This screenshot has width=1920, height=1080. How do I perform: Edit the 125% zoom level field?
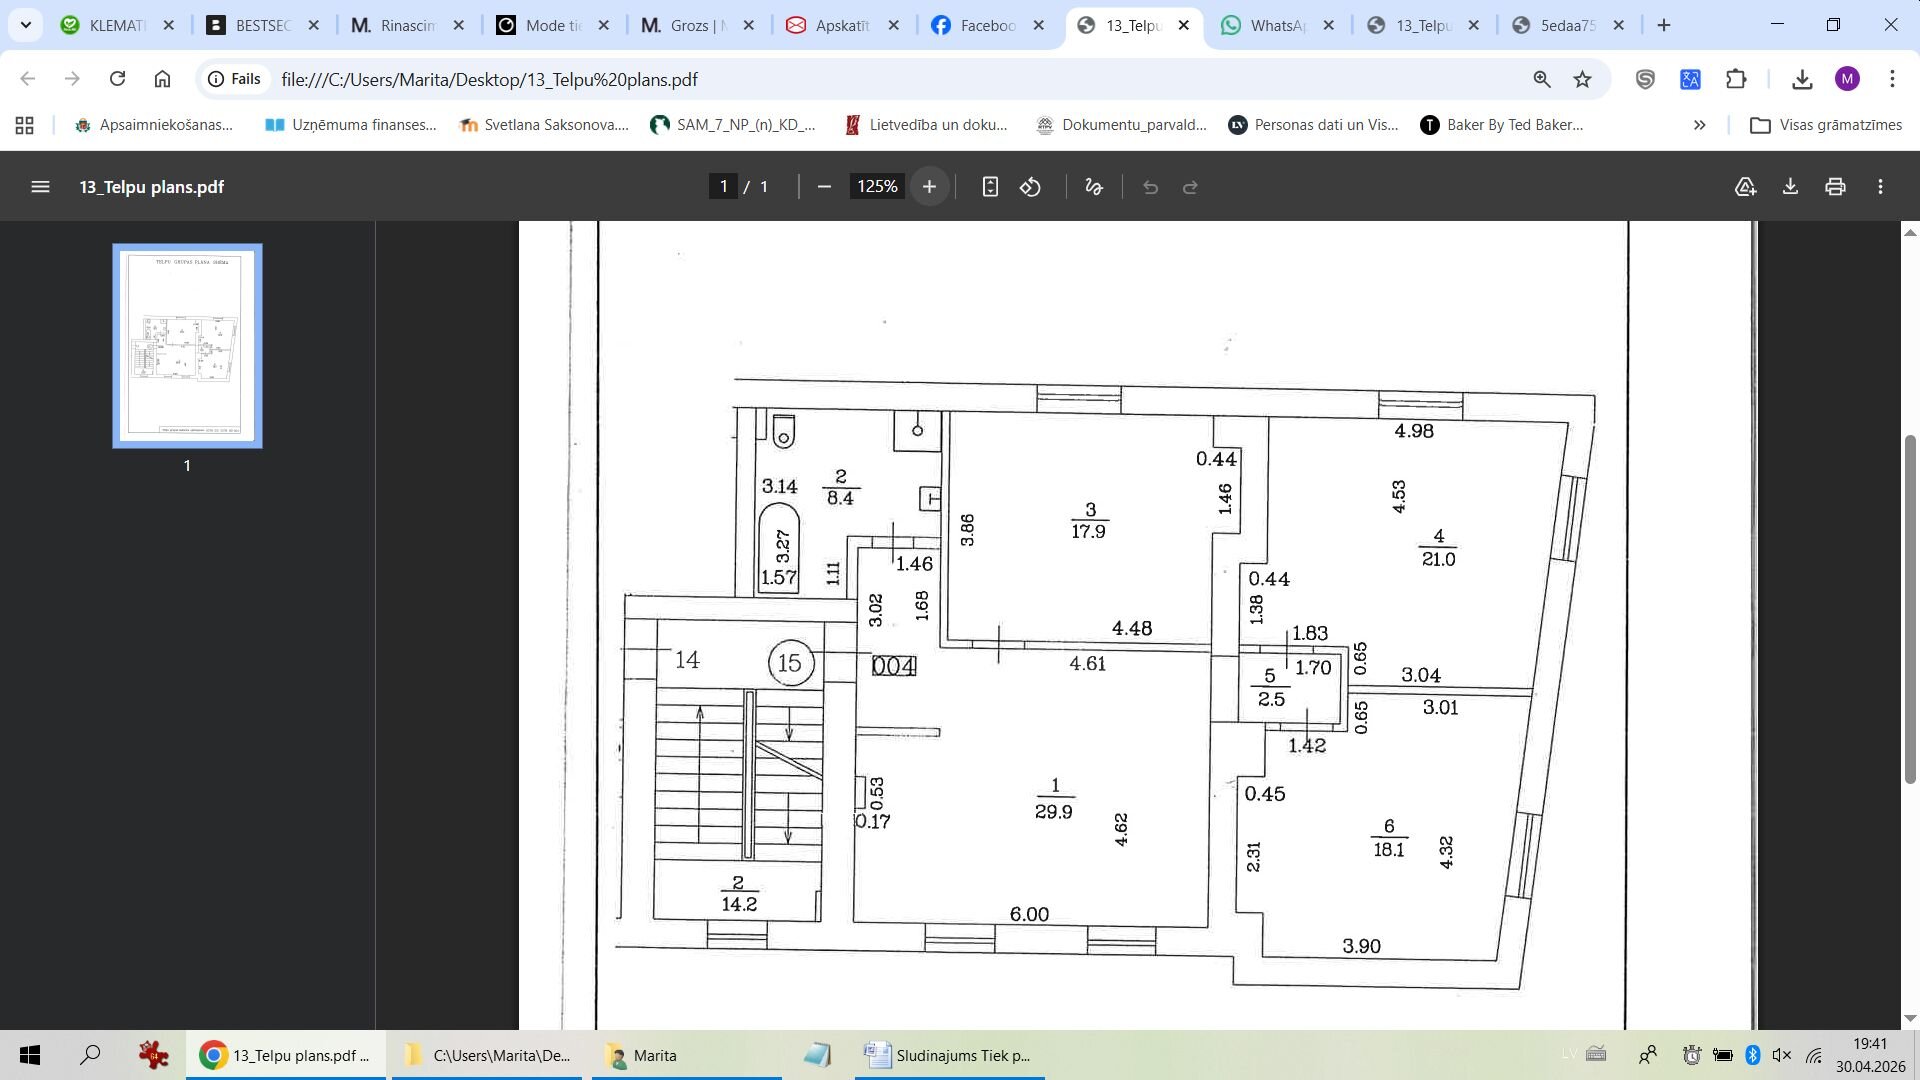pos(877,187)
